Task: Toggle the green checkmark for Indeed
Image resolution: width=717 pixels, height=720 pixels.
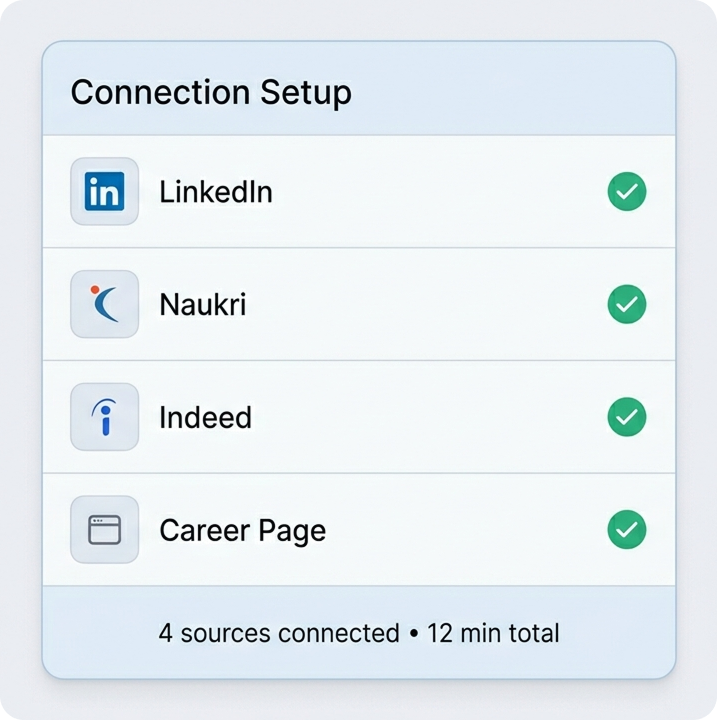Action: [x=627, y=416]
